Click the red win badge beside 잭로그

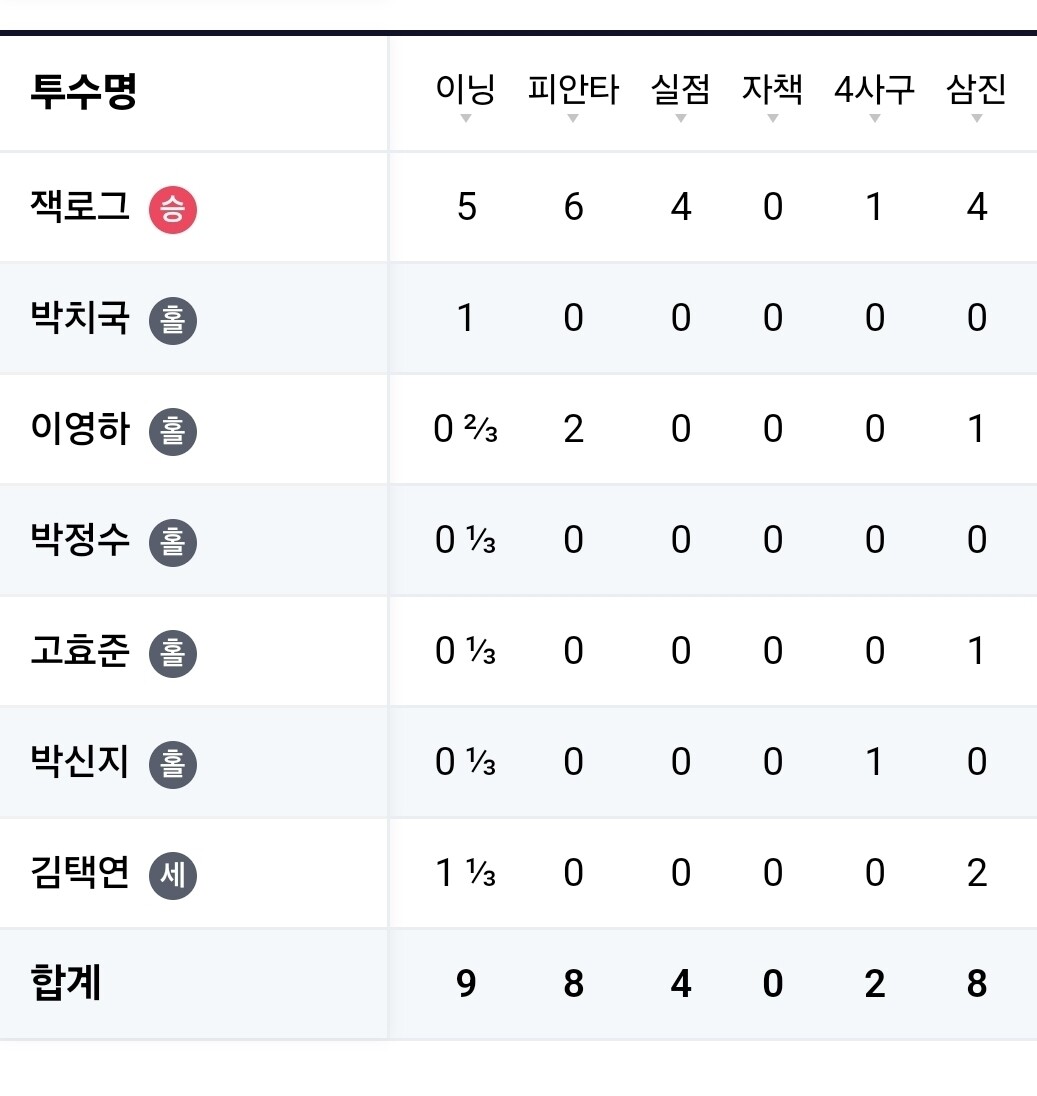pos(173,210)
